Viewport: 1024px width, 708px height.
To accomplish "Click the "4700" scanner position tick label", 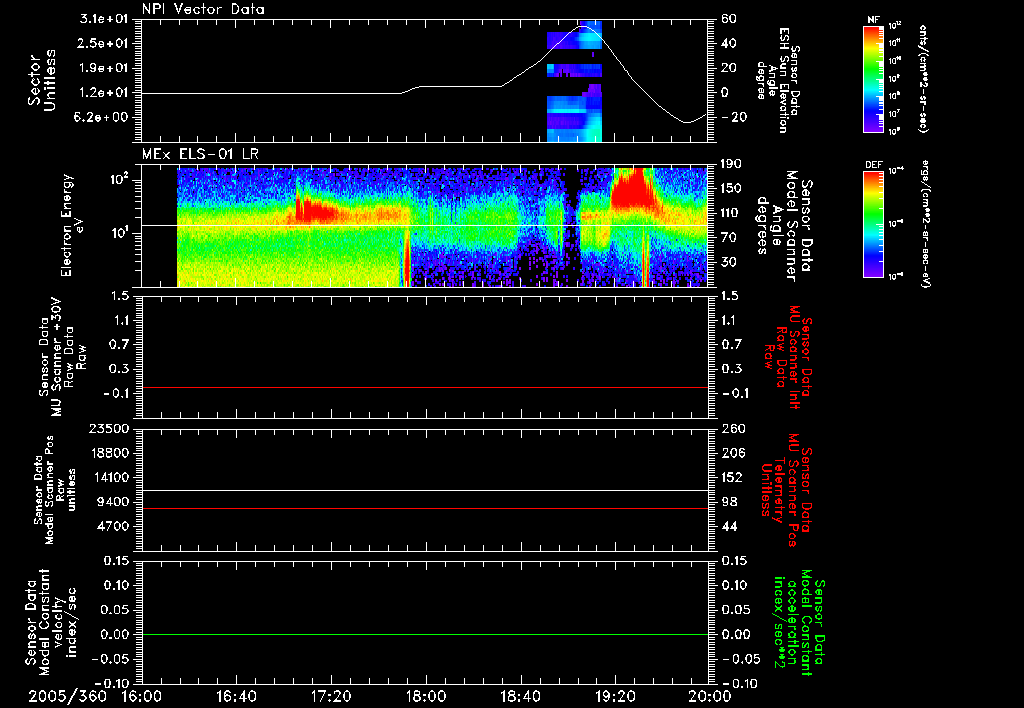I will [x=114, y=526].
